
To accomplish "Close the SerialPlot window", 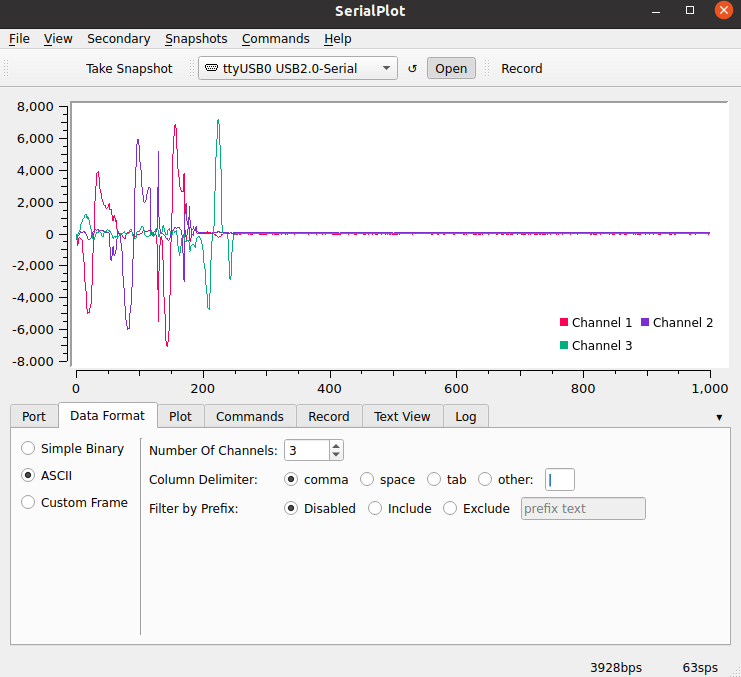I will [x=724, y=10].
